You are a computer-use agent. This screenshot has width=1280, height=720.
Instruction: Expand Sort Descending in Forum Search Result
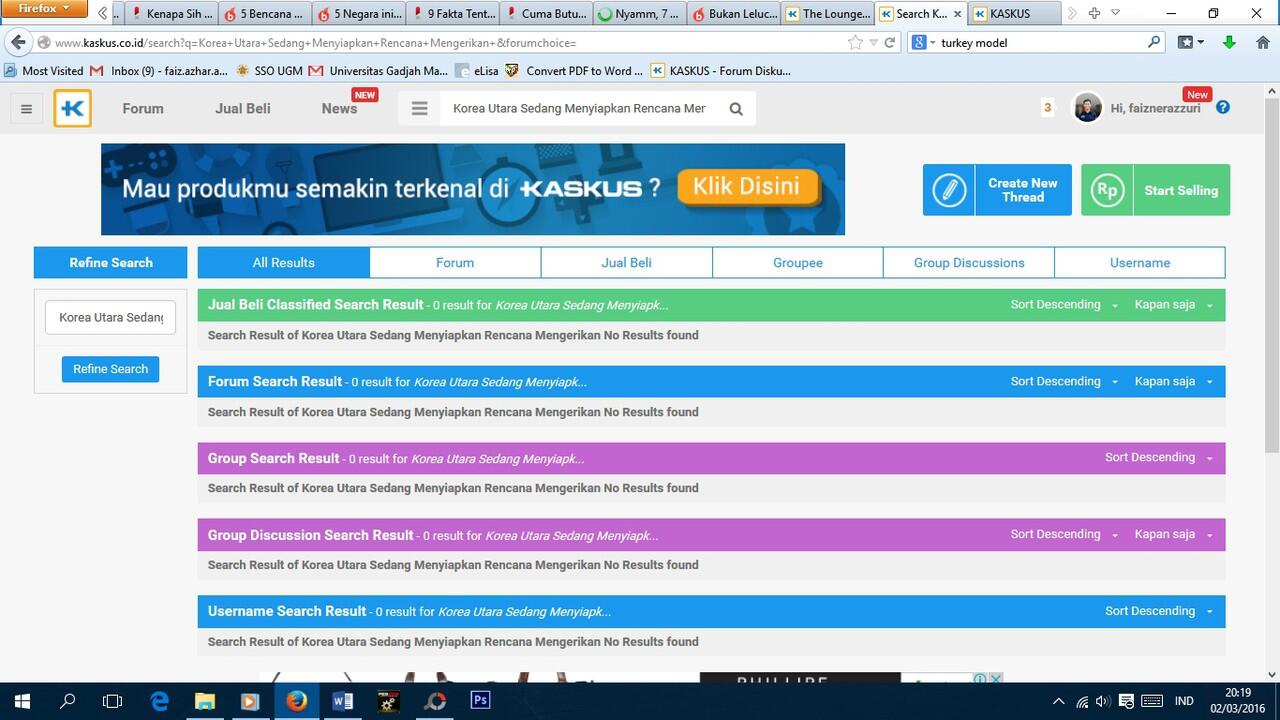coord(1064,381)
